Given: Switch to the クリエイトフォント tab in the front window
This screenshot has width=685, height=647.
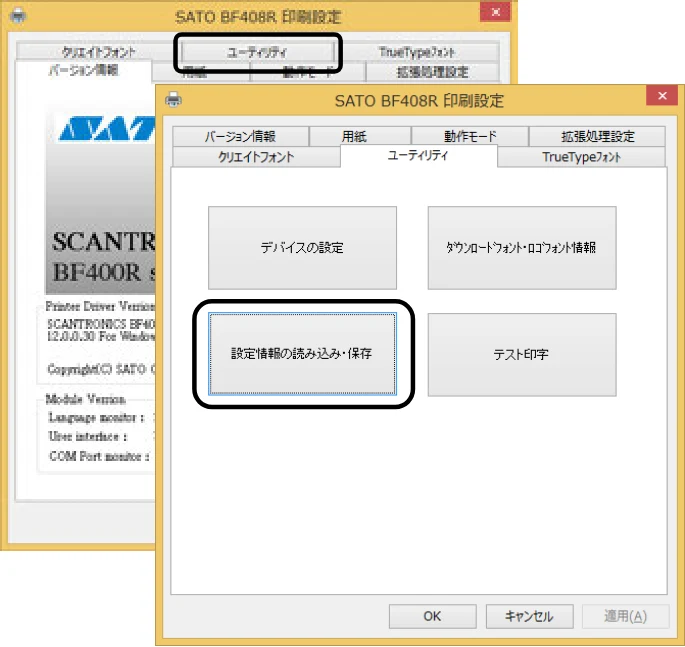Looking at the screenshot, I should point(256,157).
